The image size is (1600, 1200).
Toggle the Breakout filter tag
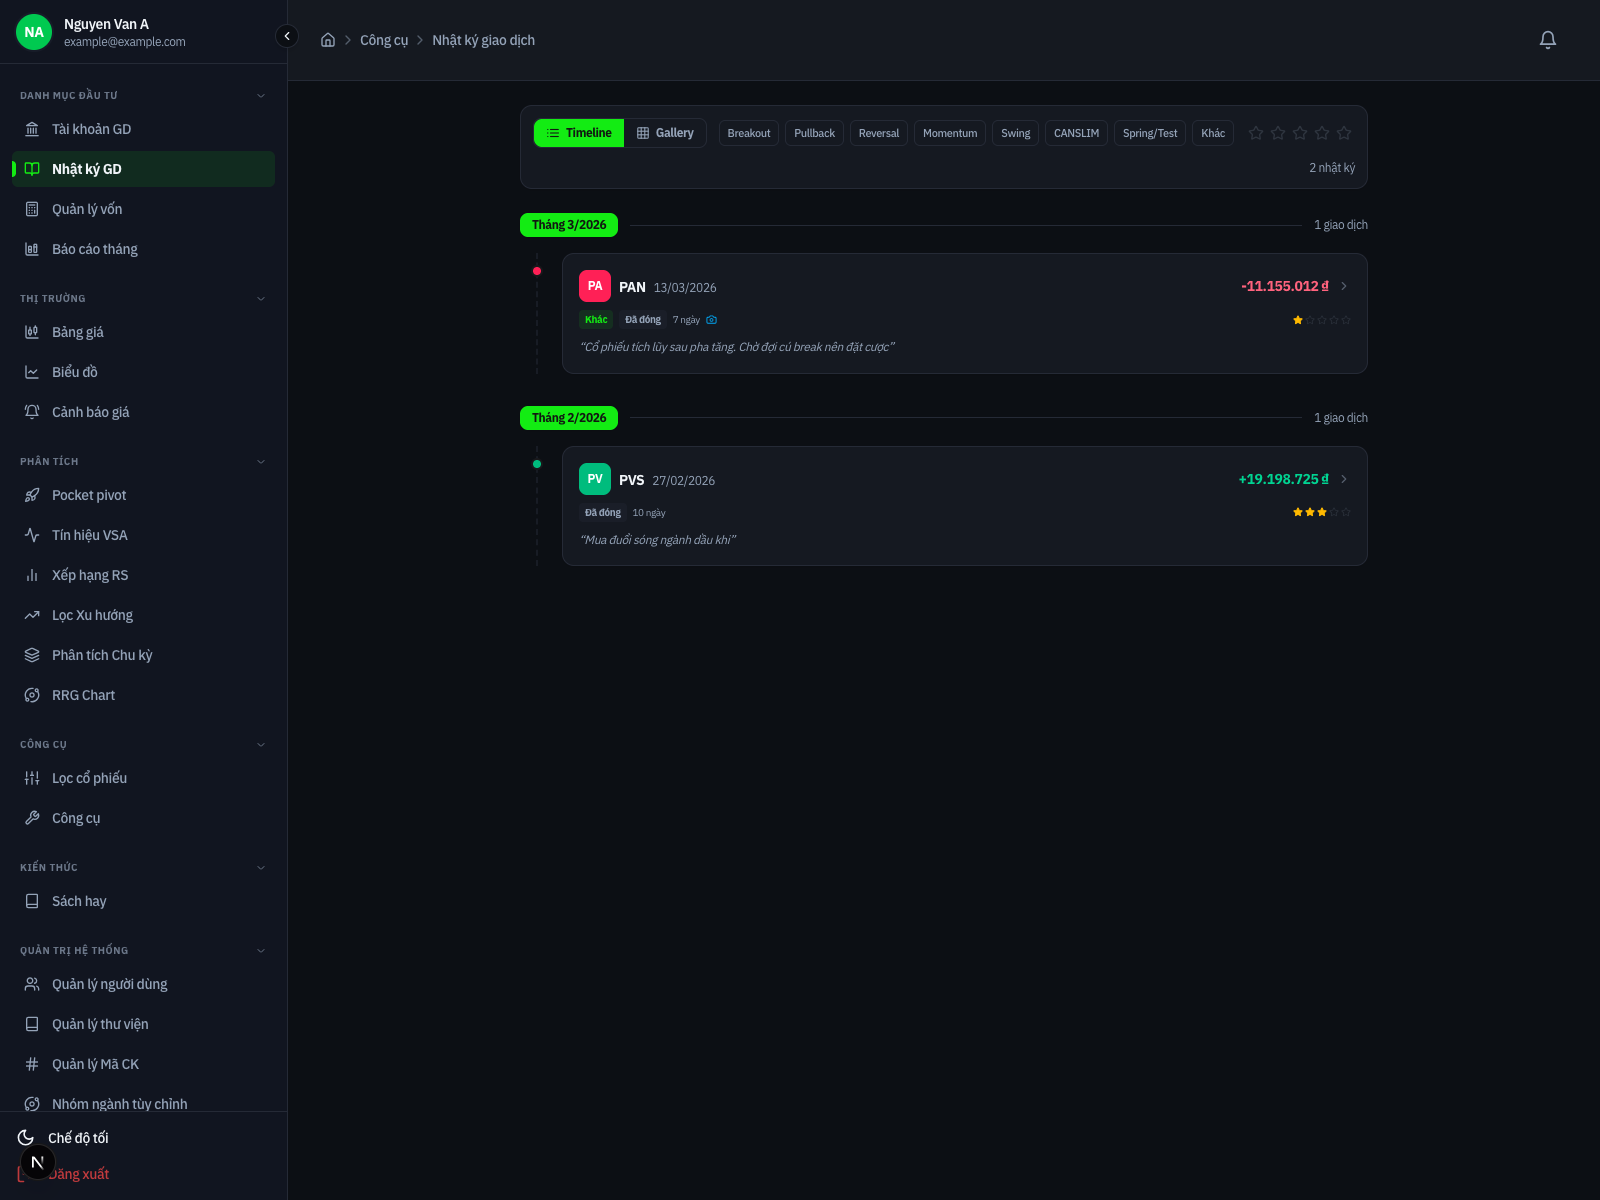(x=748, y=133)
